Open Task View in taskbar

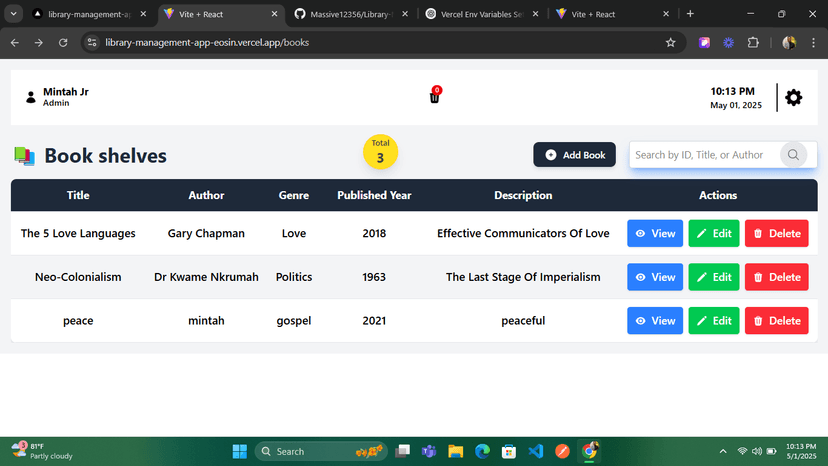click(402, 451)
